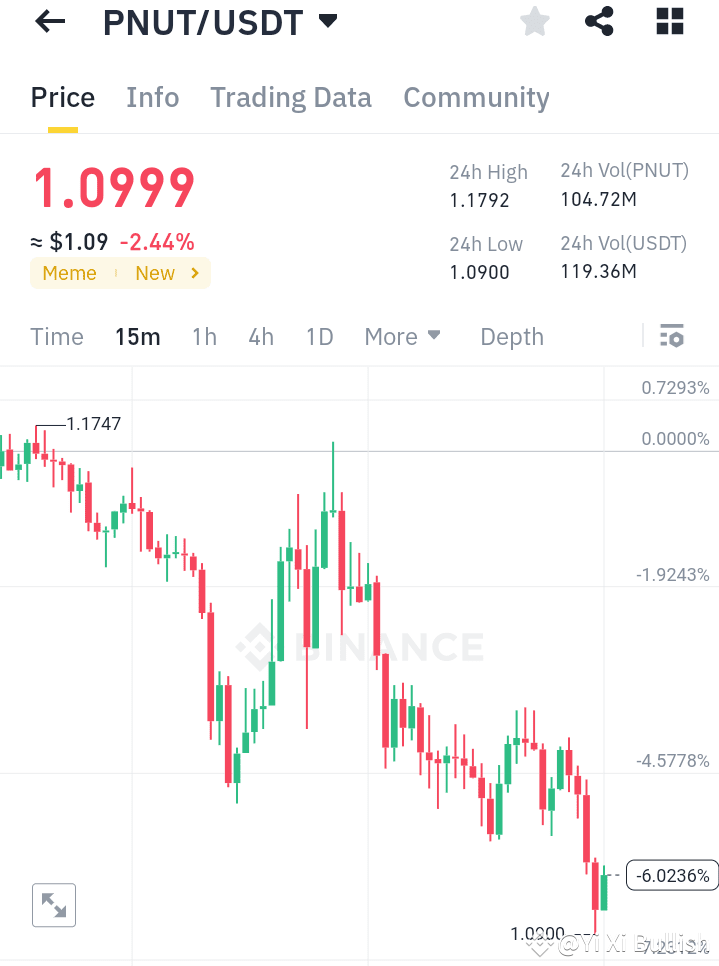Expand the chart using the fullscreen icon

(53, 905)
